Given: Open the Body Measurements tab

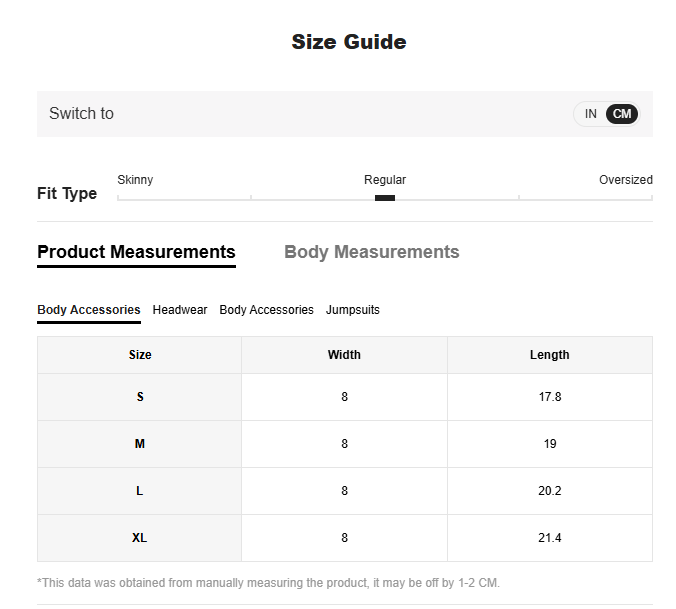Looking at the screenshot, I should pos(371,252).
